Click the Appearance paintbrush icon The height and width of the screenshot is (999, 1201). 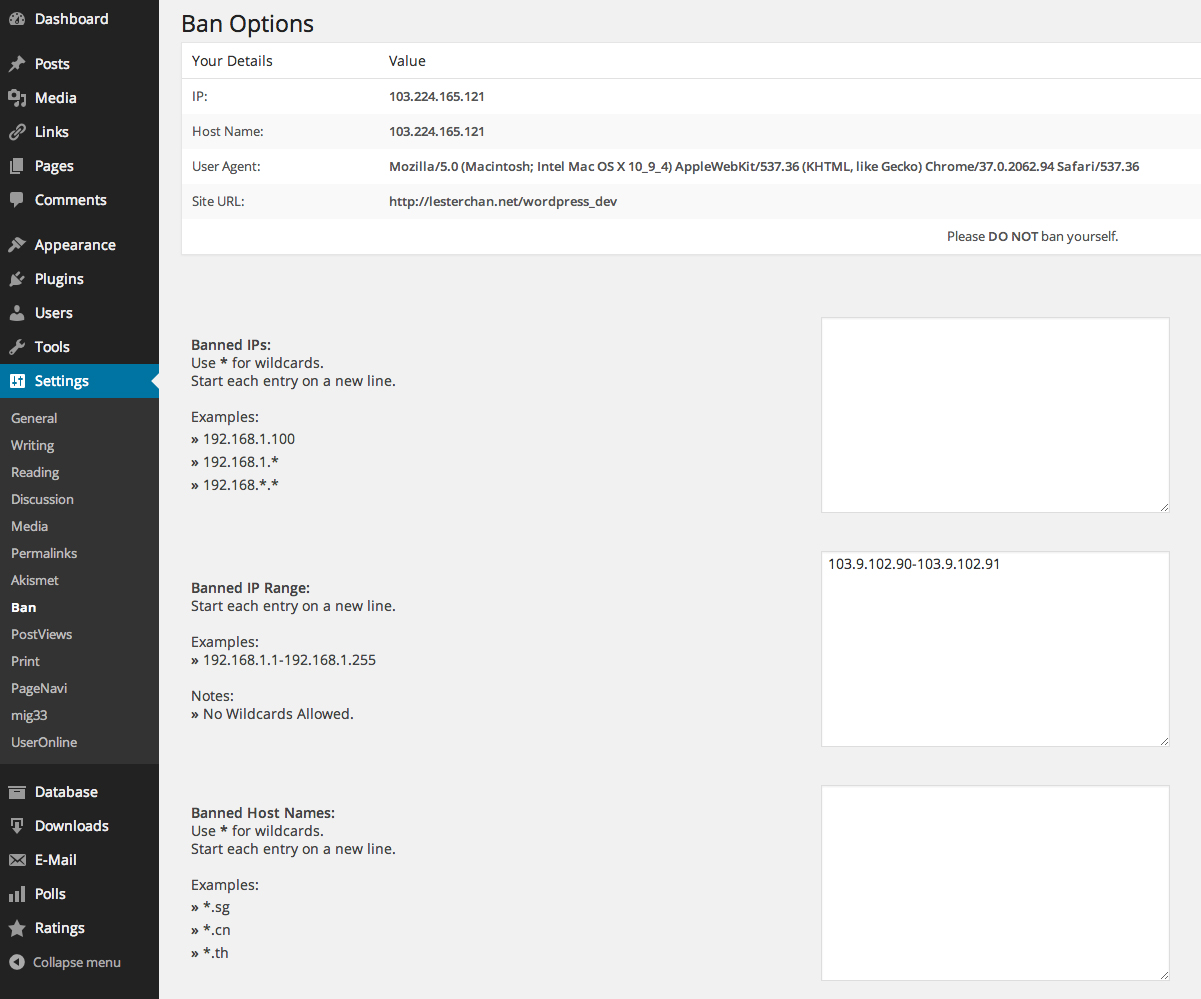(x=17, y=245)
